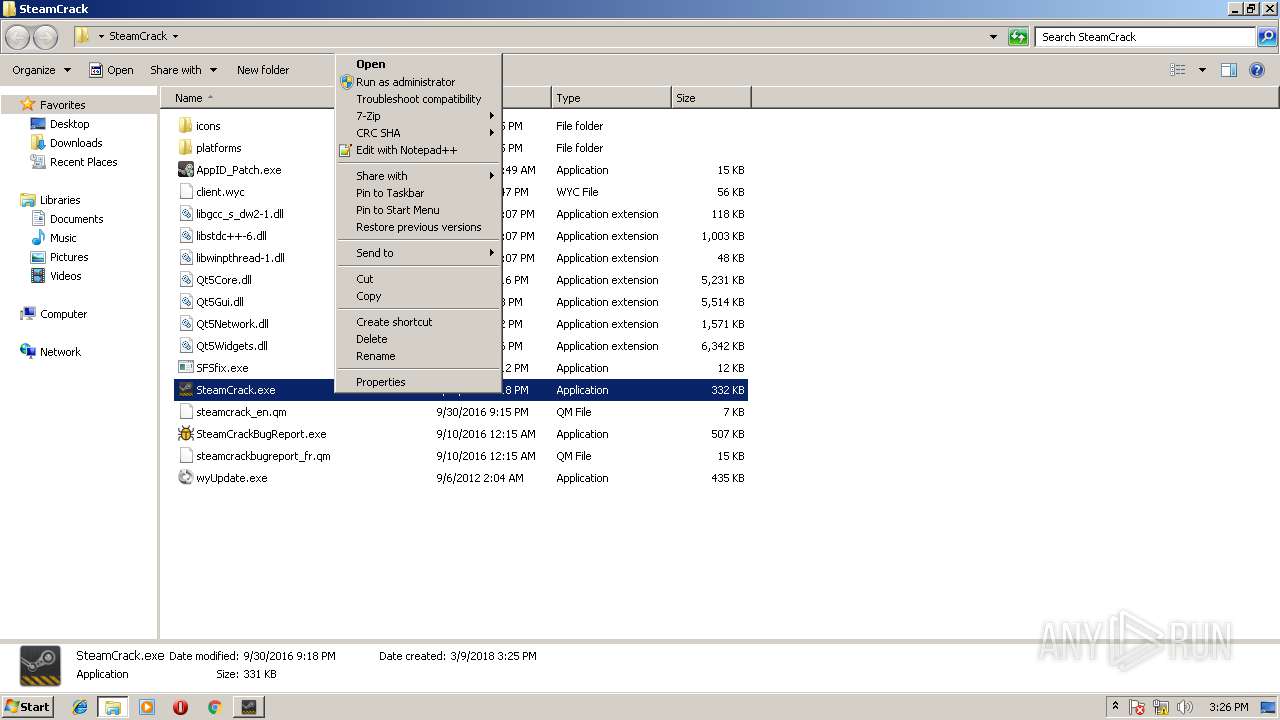The width and height of the screenshot is (1280, 720).
Task: Open the icons folder
Action: pos(208,126)
